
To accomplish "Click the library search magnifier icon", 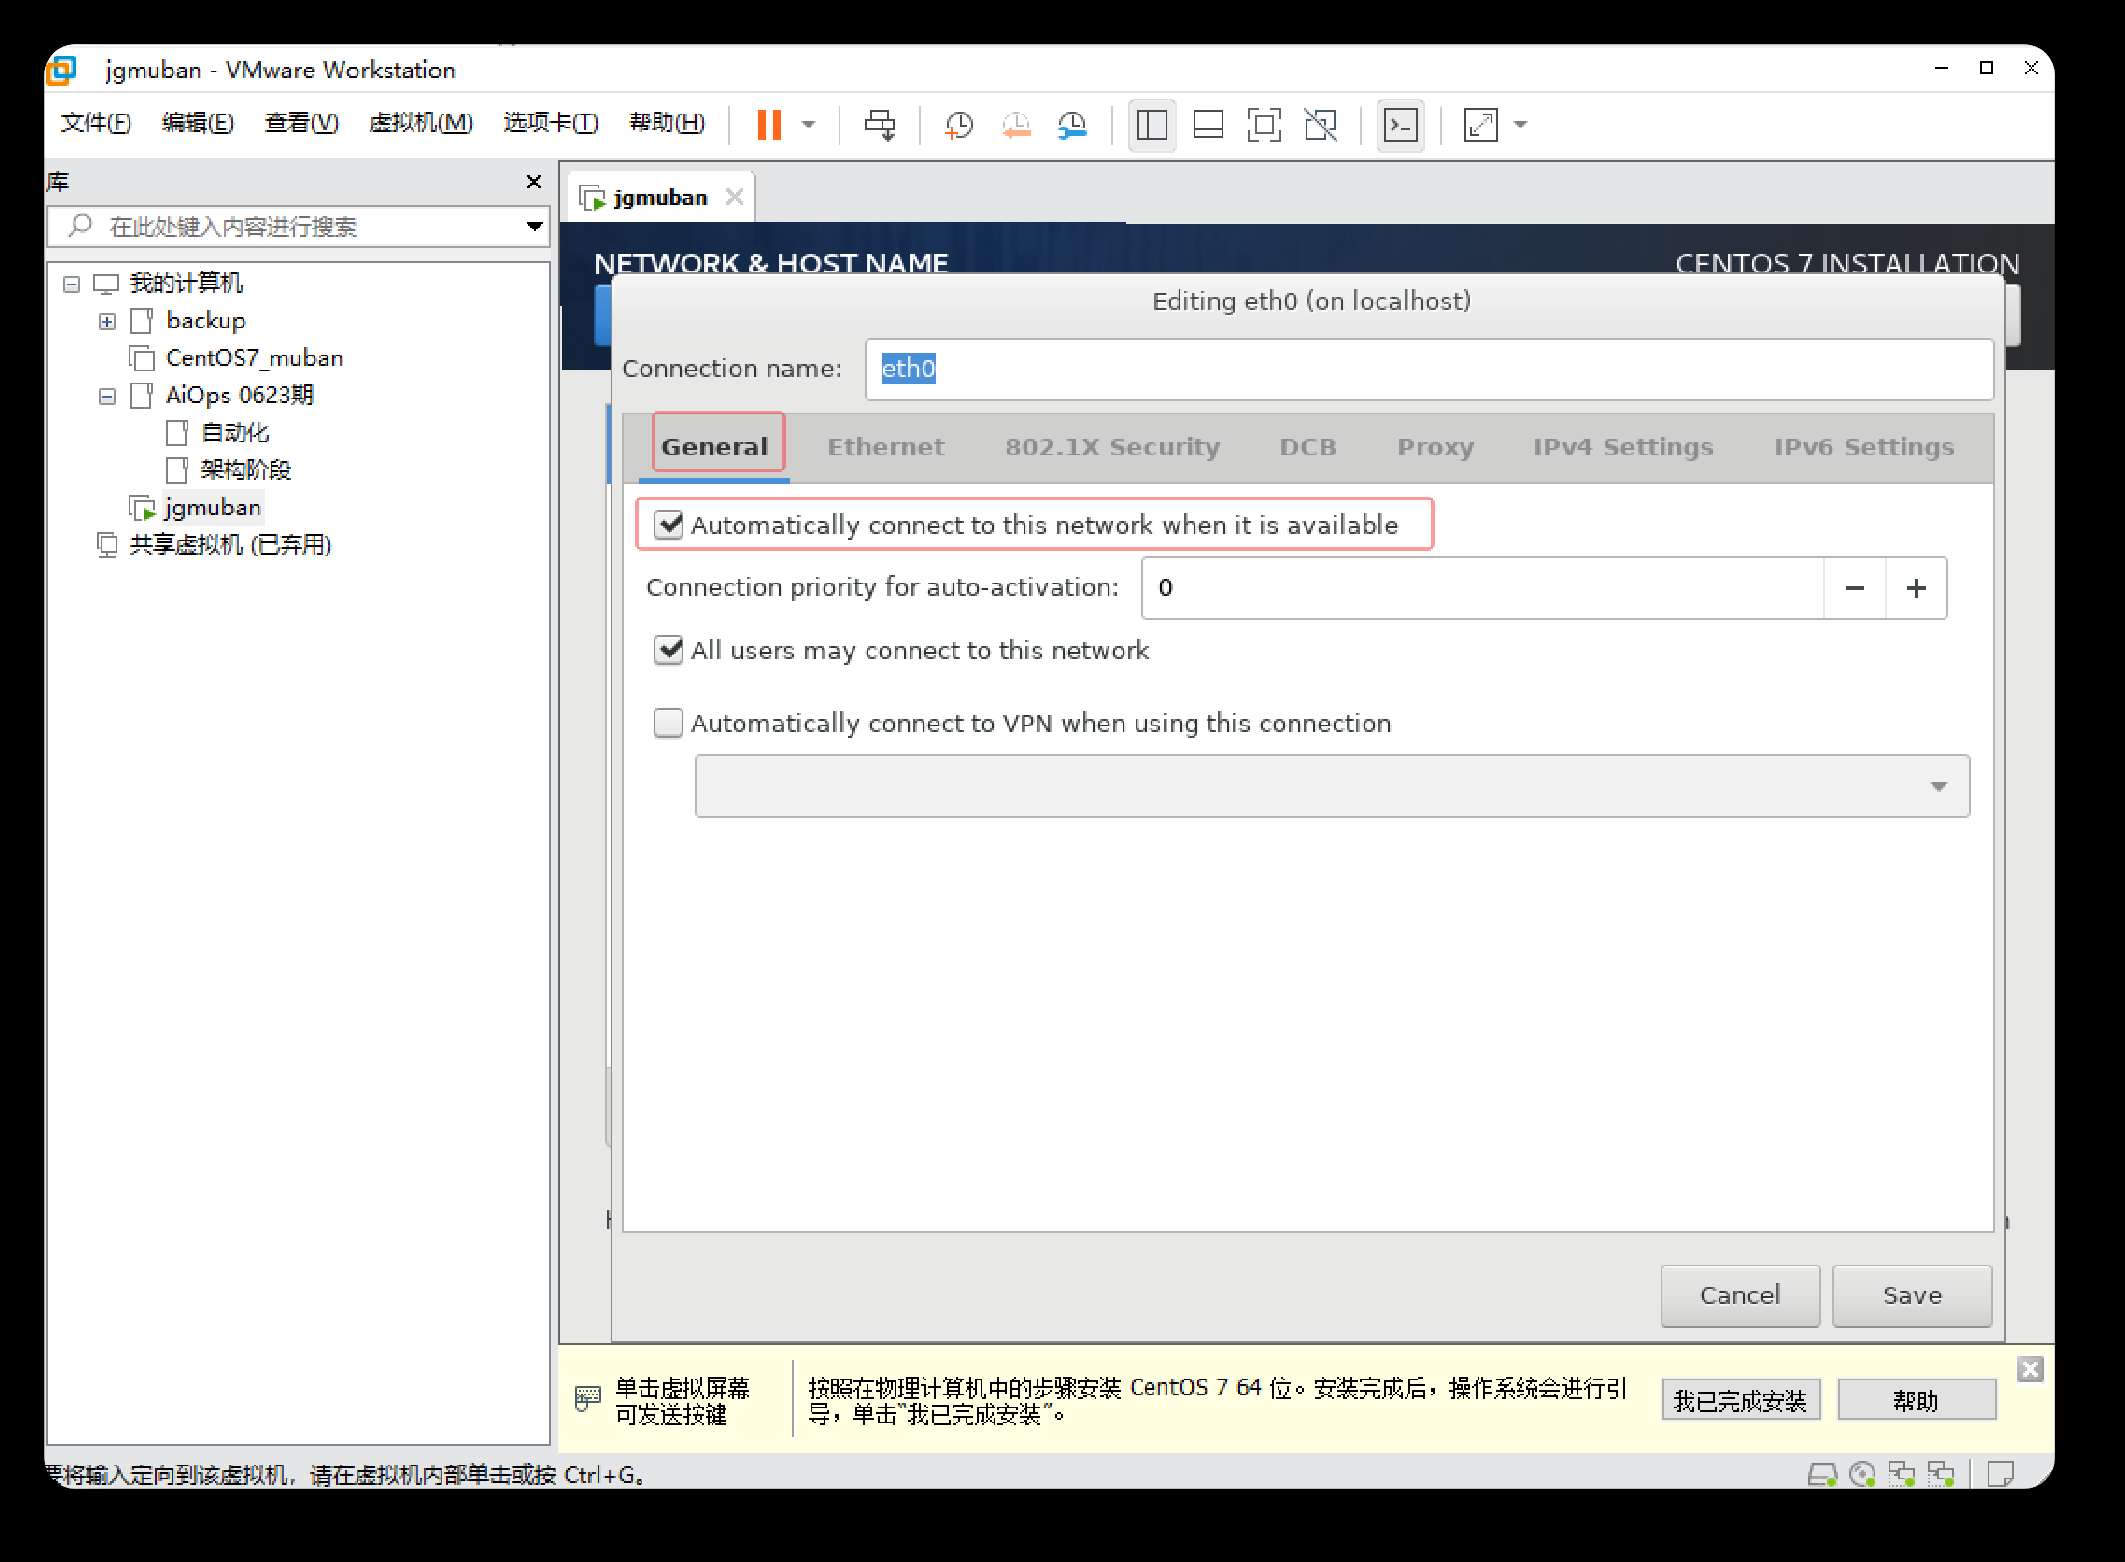I will pyautogui.click(x=80, y=226).
